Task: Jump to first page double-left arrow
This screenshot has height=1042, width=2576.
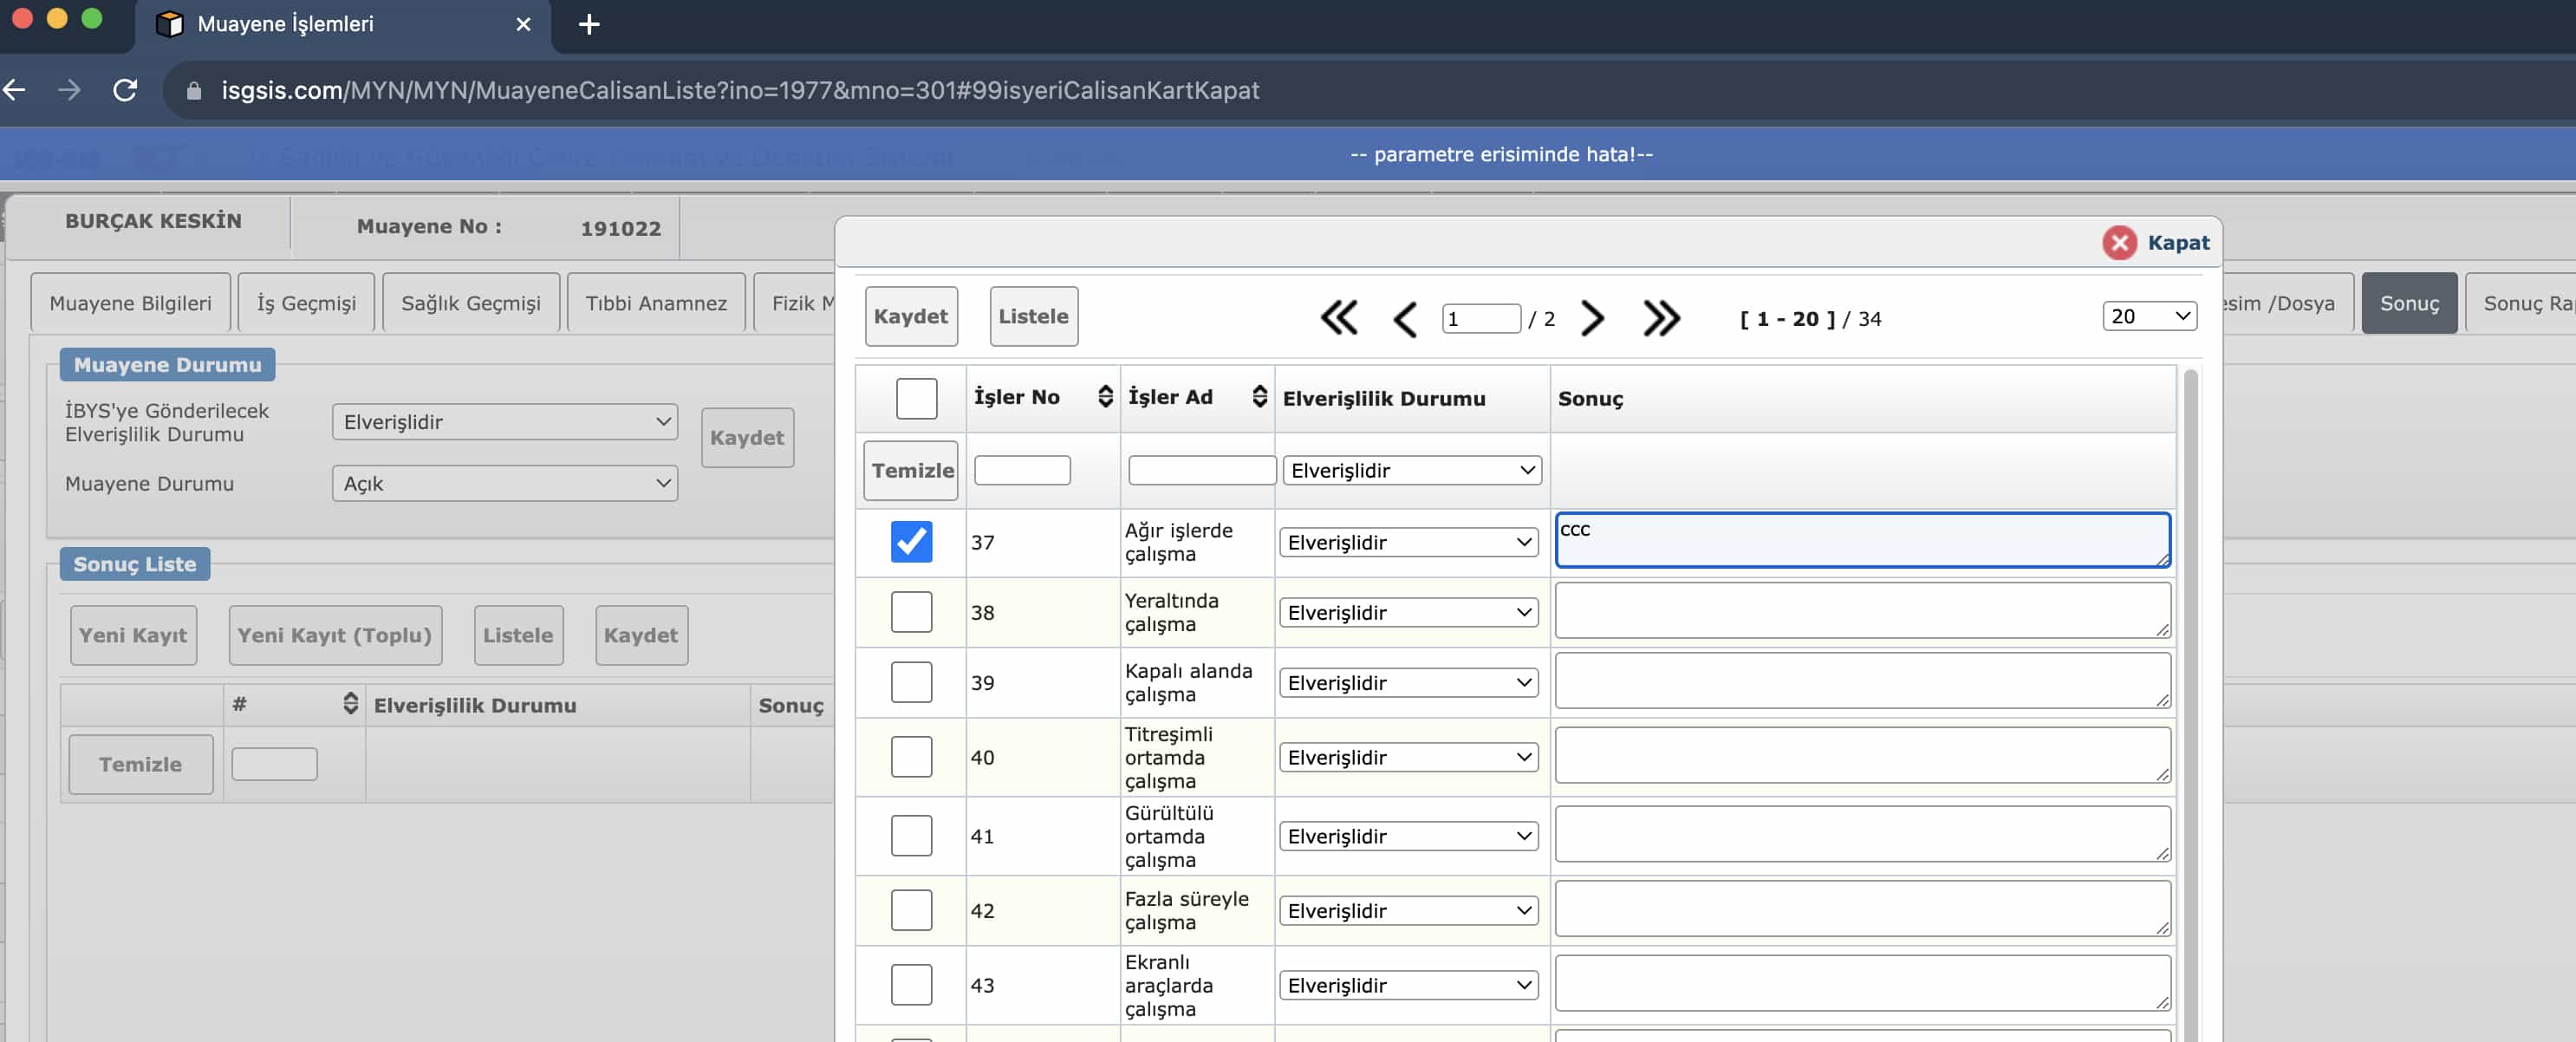Action: 1338,318
